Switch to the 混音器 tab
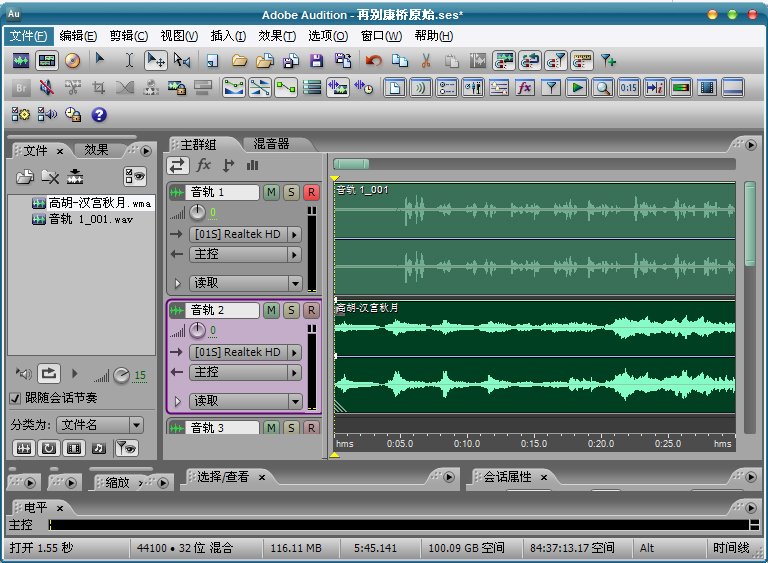The width and height of the screenshot is (768, 563). tap(271, 144)
